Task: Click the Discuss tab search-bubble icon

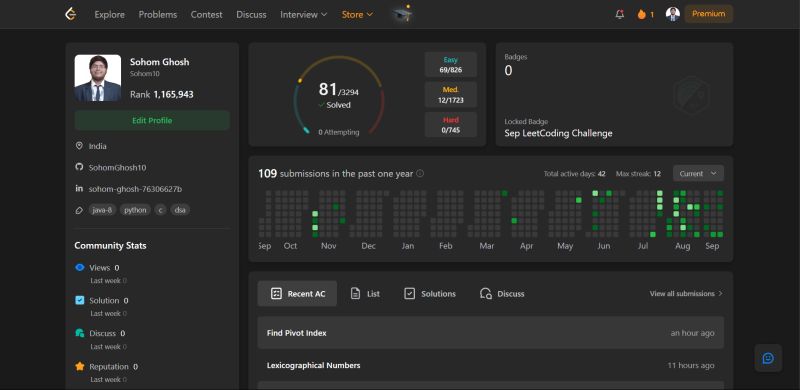Action: [486, 294]
